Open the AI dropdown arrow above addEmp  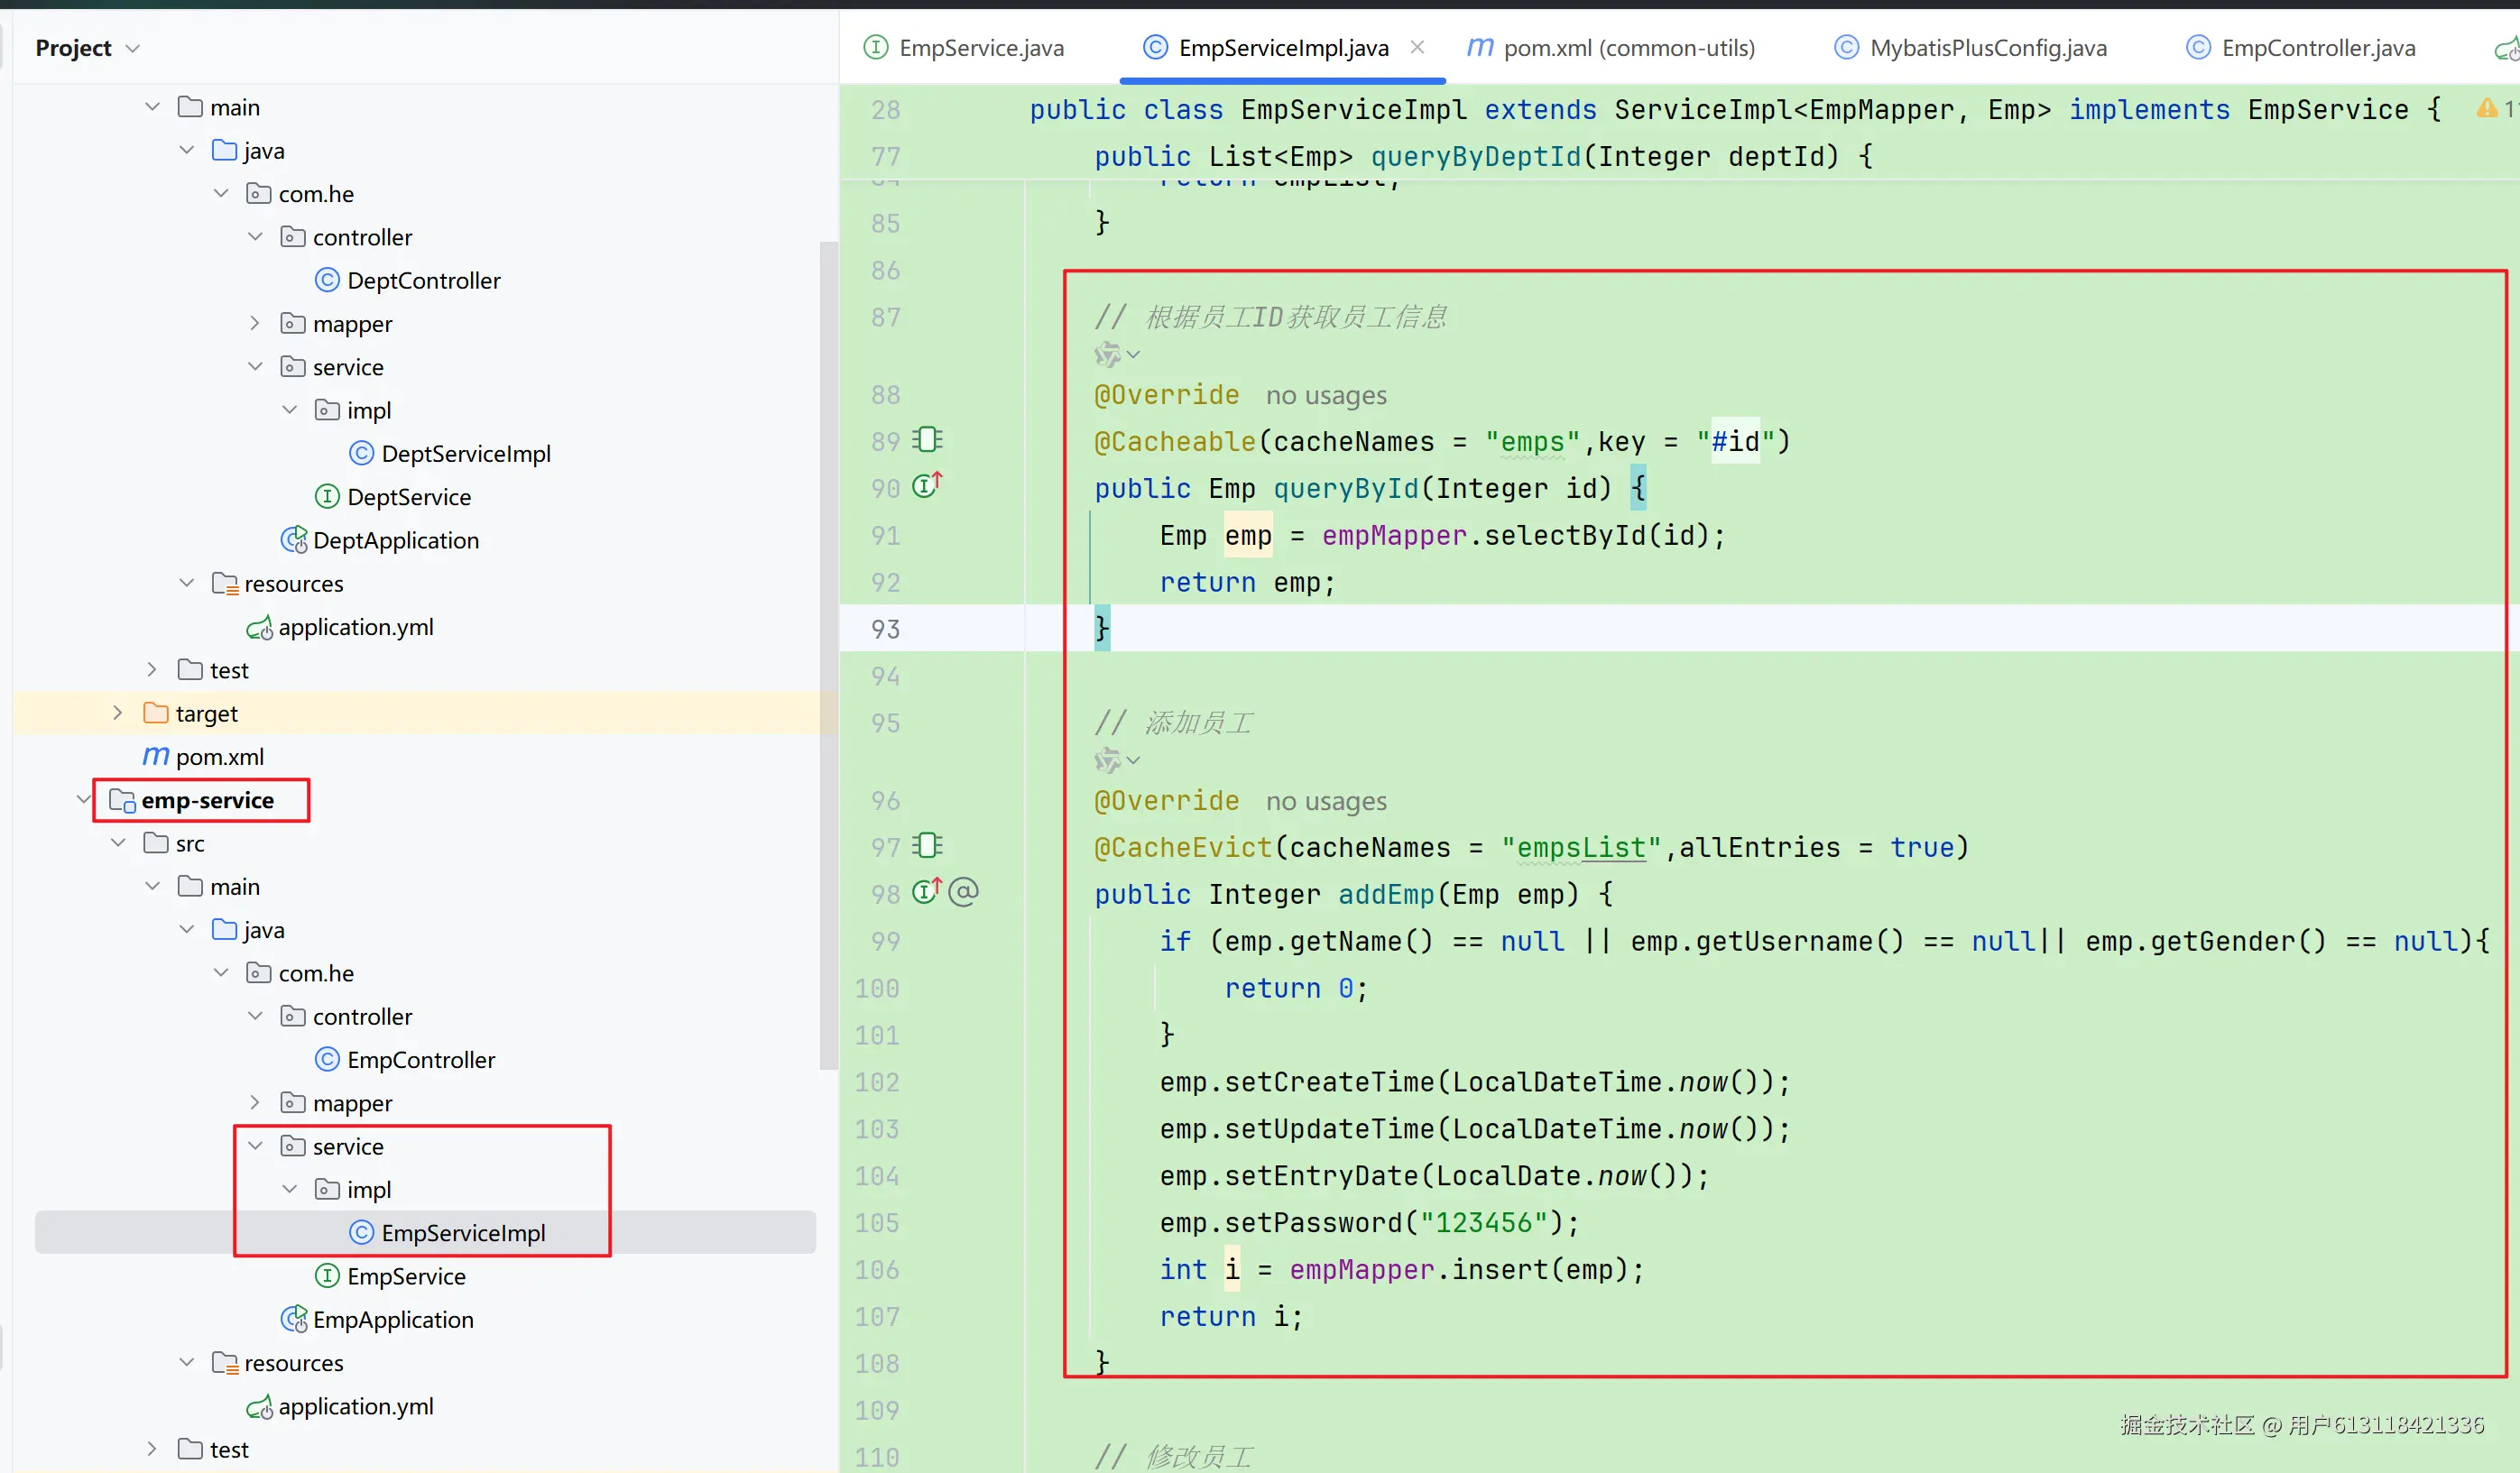click(x=1133, y=761)
